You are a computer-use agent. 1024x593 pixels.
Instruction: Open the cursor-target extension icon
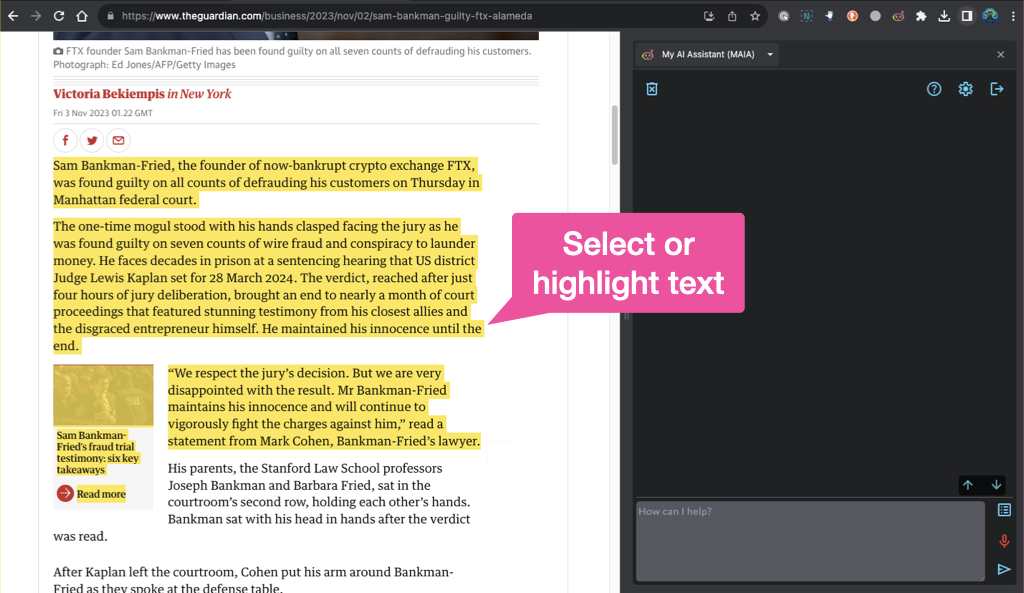tap(784, 16)
